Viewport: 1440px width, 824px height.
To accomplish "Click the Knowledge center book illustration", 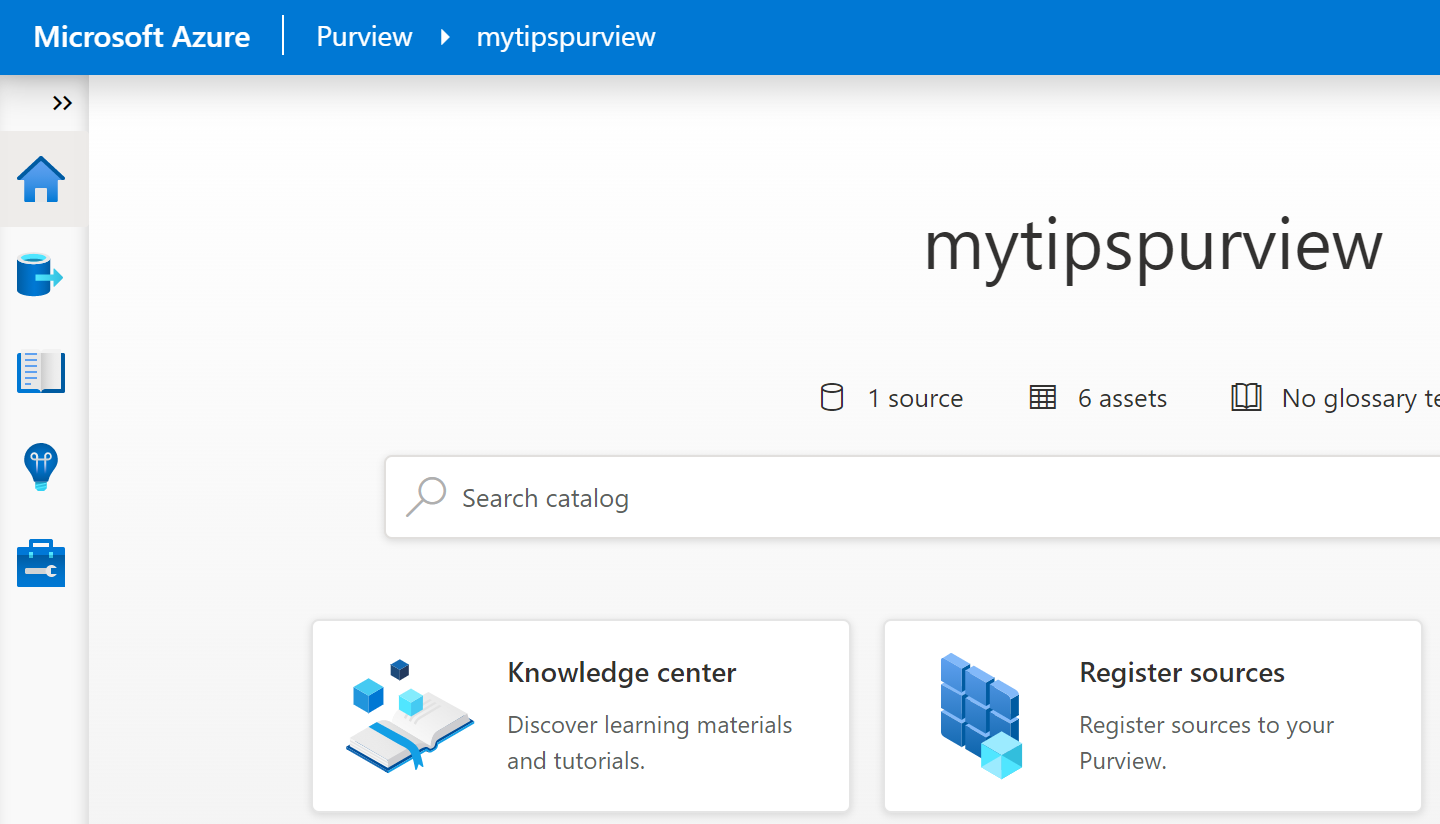I will [410, 714].
